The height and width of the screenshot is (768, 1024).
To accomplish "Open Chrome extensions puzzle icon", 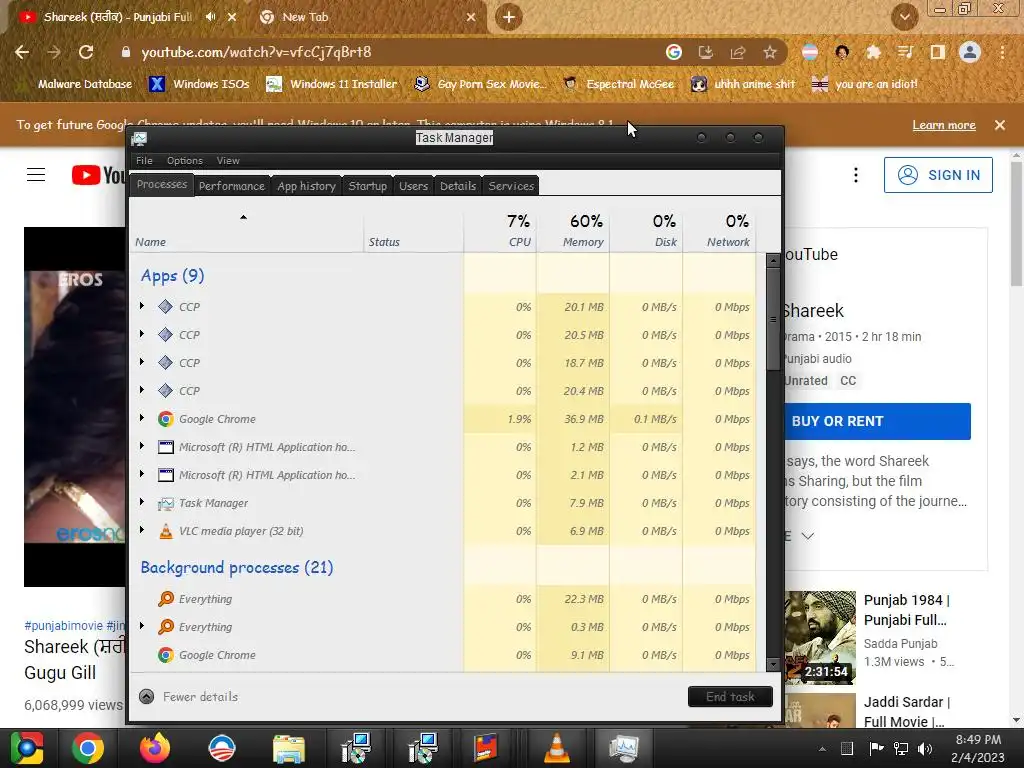I will click(x=874, y=52).
